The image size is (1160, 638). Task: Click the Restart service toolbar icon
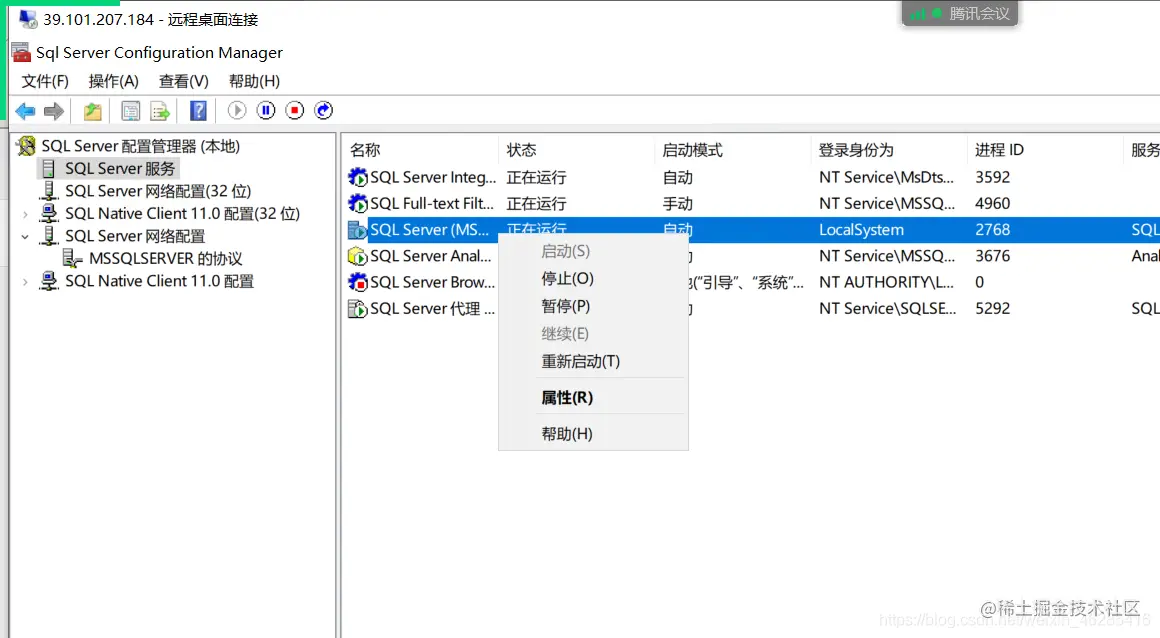pos(323,110)
